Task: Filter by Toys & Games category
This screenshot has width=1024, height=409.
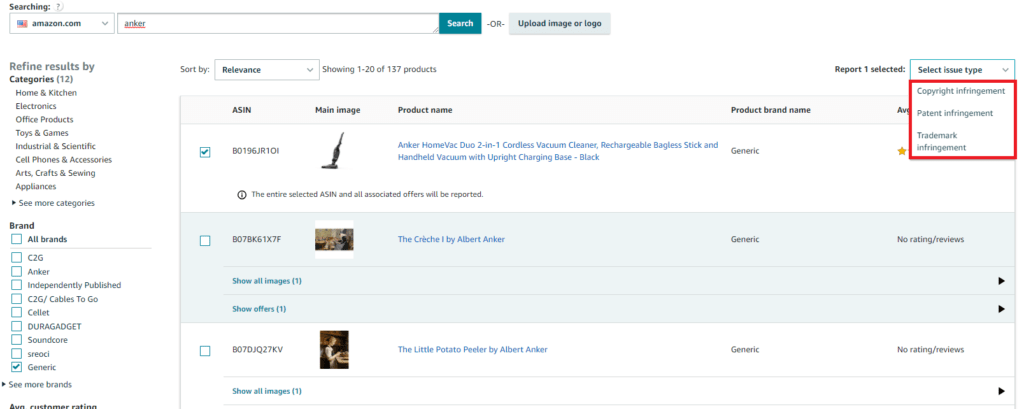Action: click(42, 133)
